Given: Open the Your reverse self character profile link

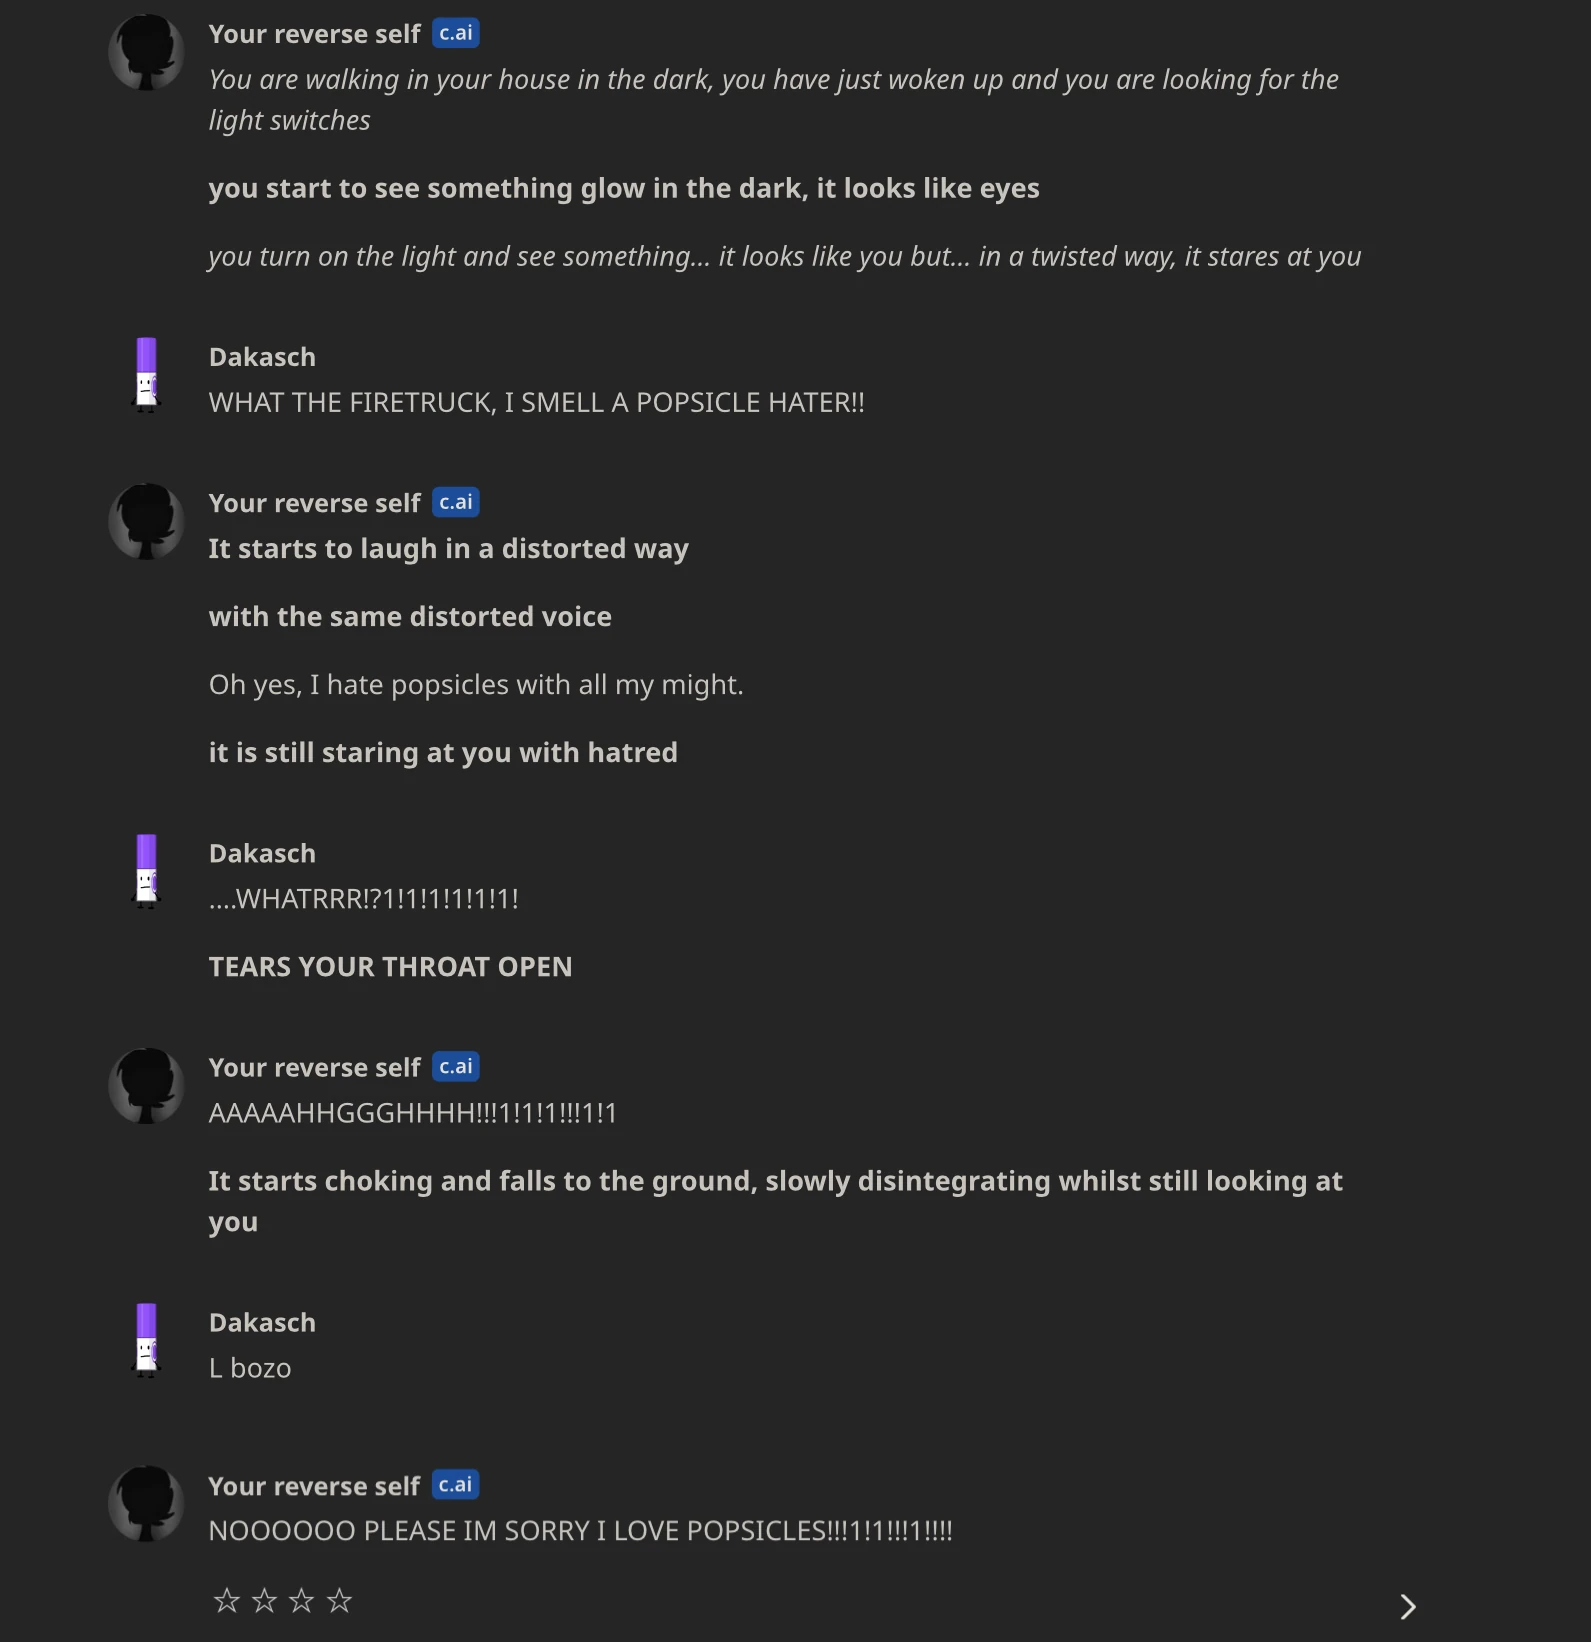Looking at the screenshot, I should tap(314, 502).
